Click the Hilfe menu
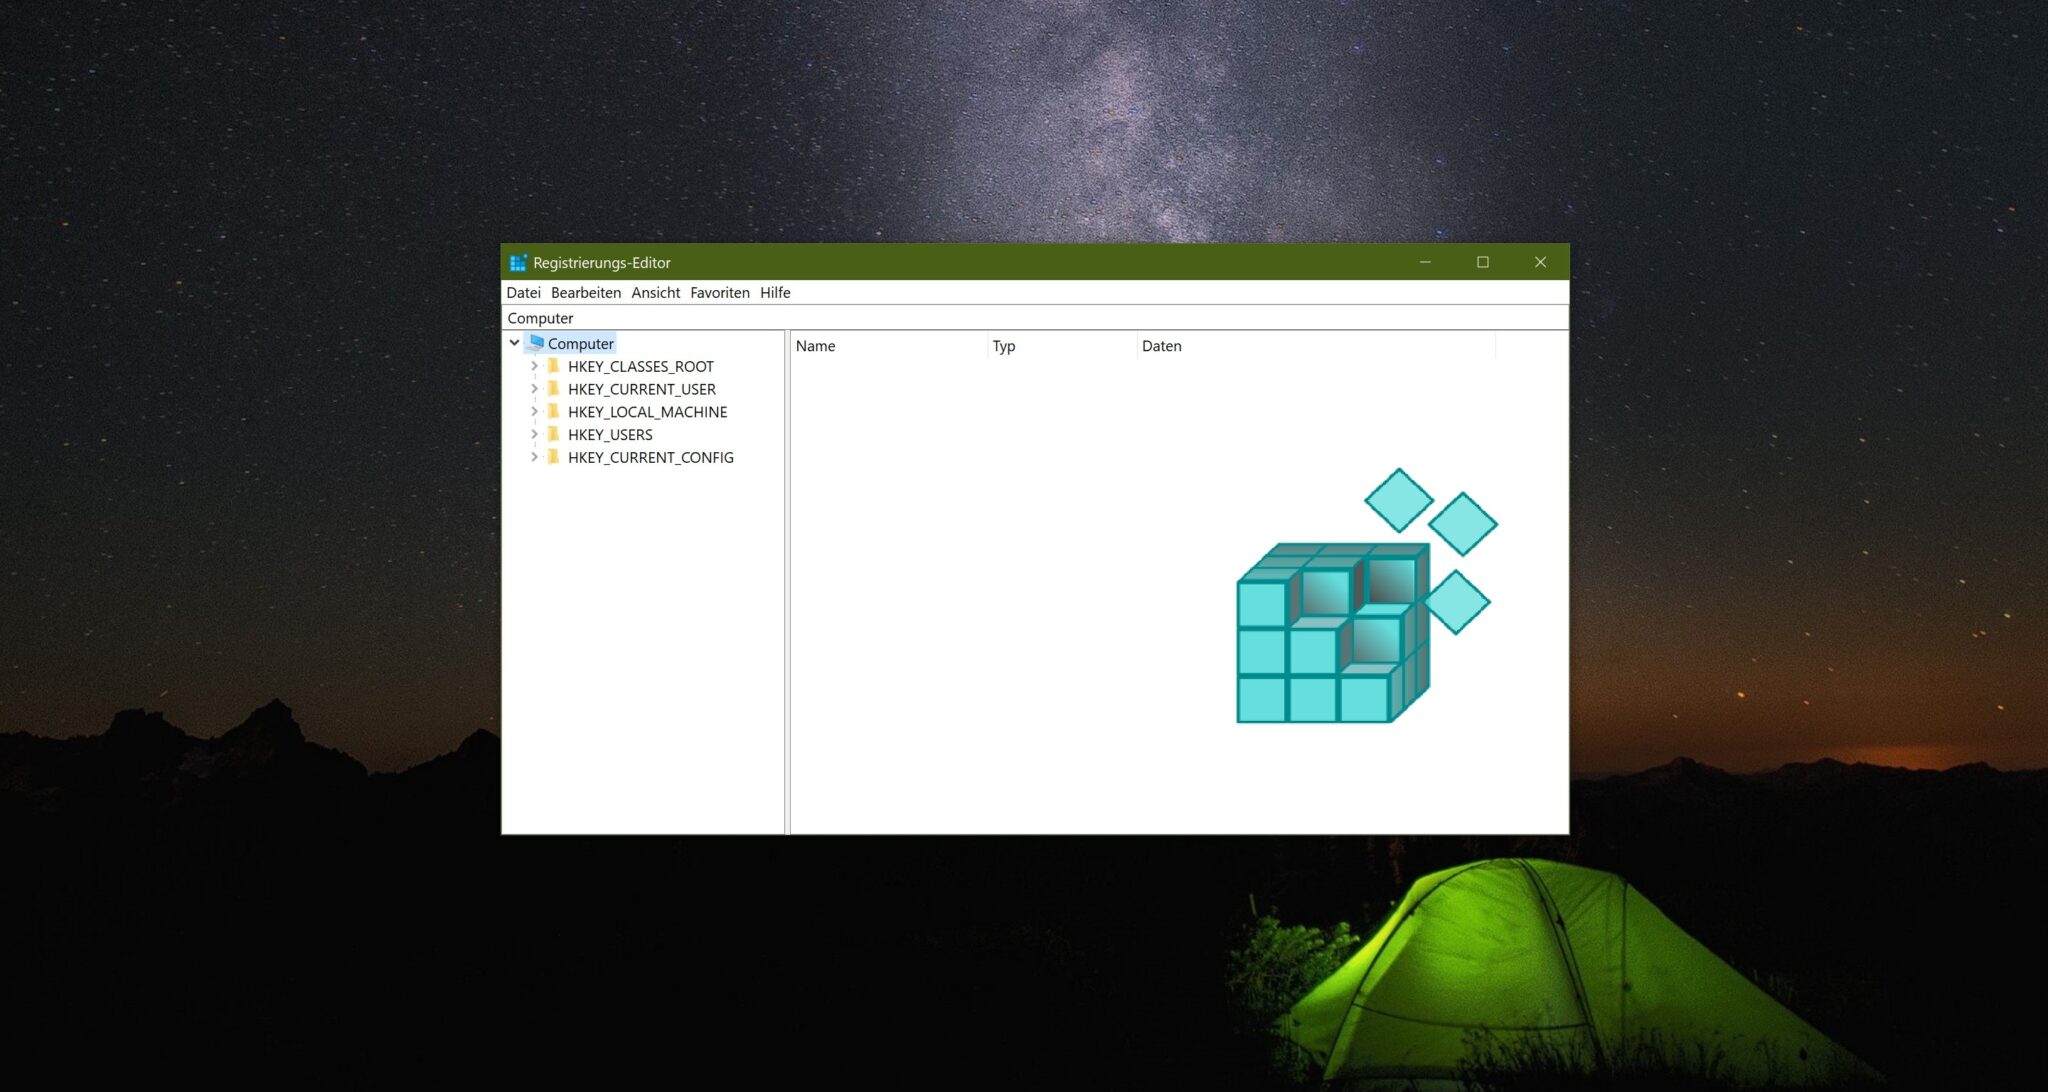 coord(775,292)
